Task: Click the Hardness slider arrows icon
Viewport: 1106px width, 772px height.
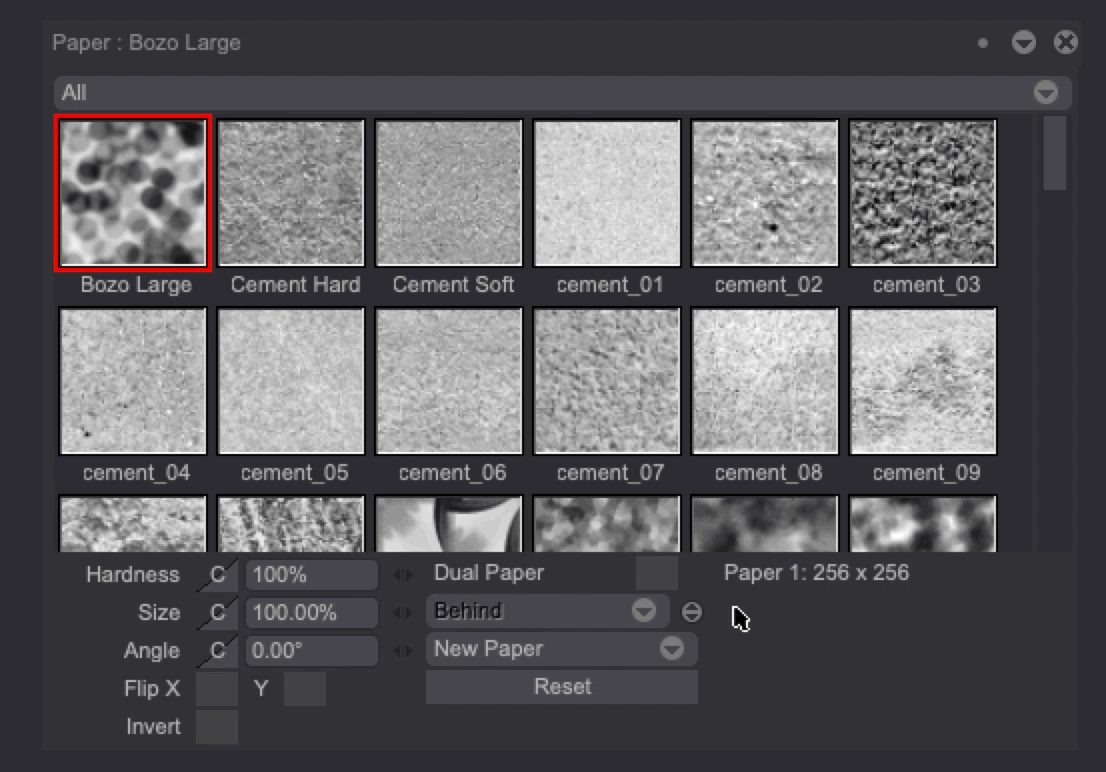Action: click(403, 575)
